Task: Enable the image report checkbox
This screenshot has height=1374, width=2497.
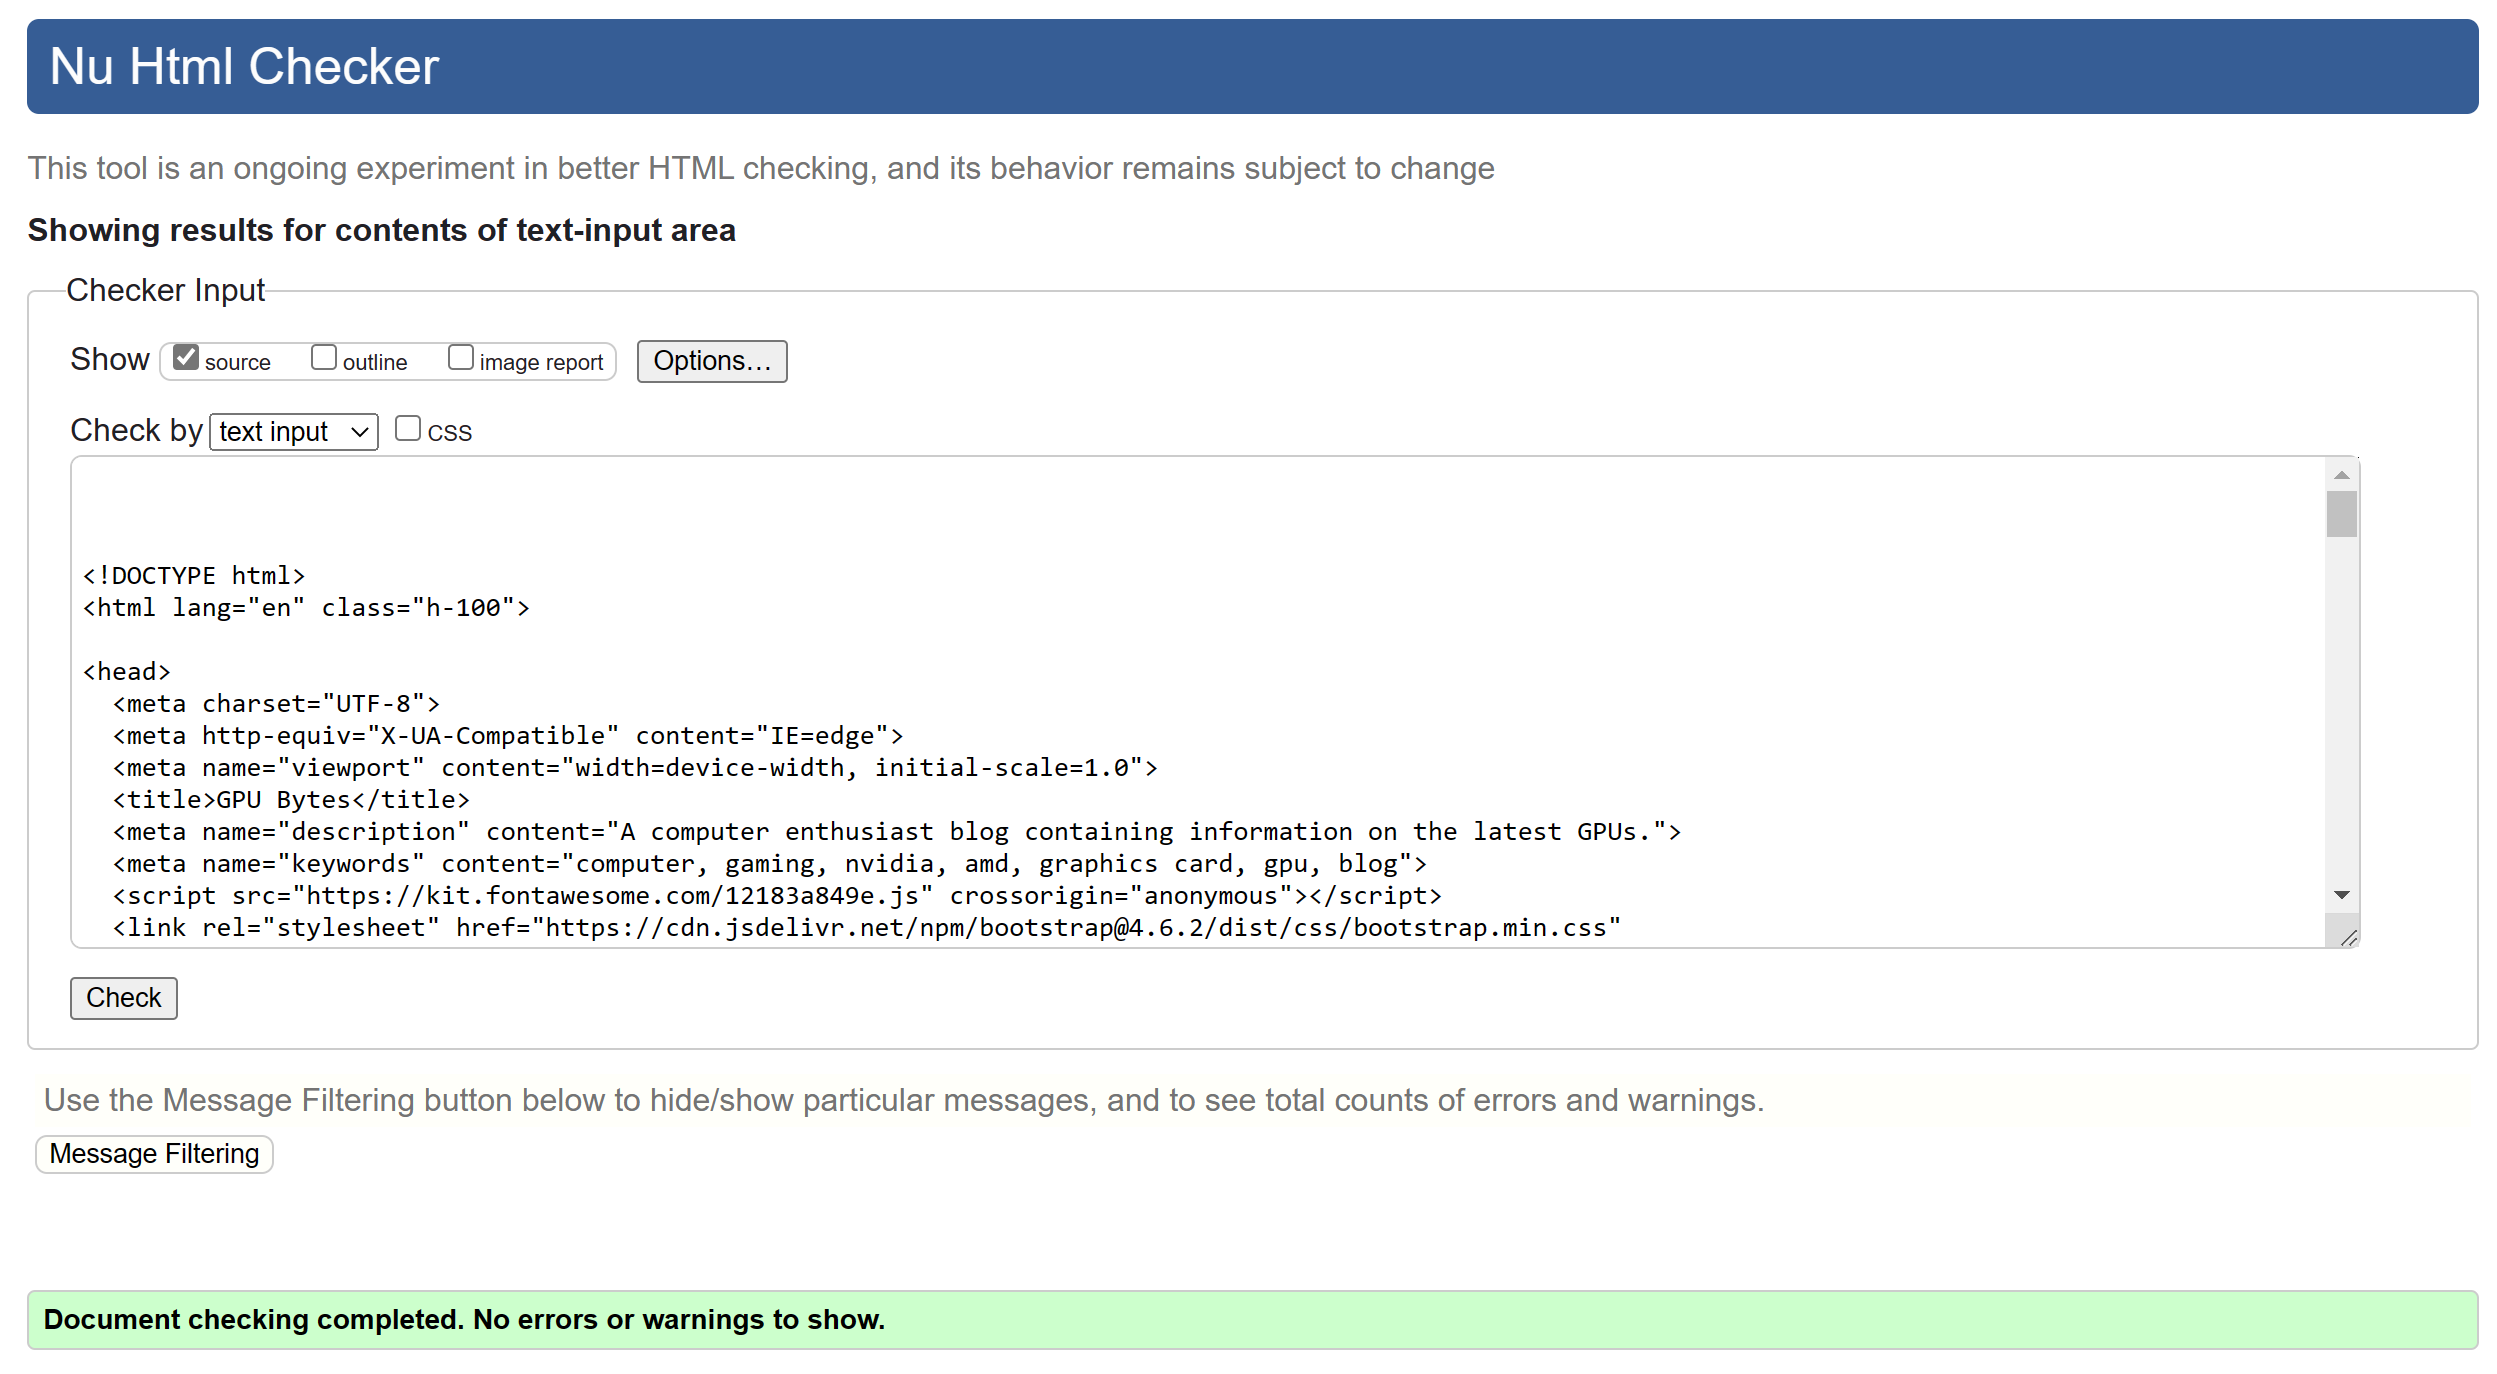Action: (460, 358)
